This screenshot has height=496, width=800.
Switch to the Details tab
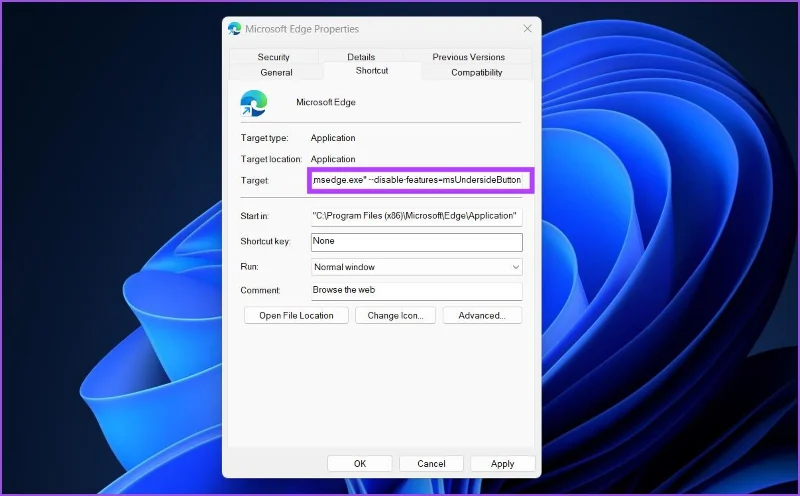coord(361,57)
